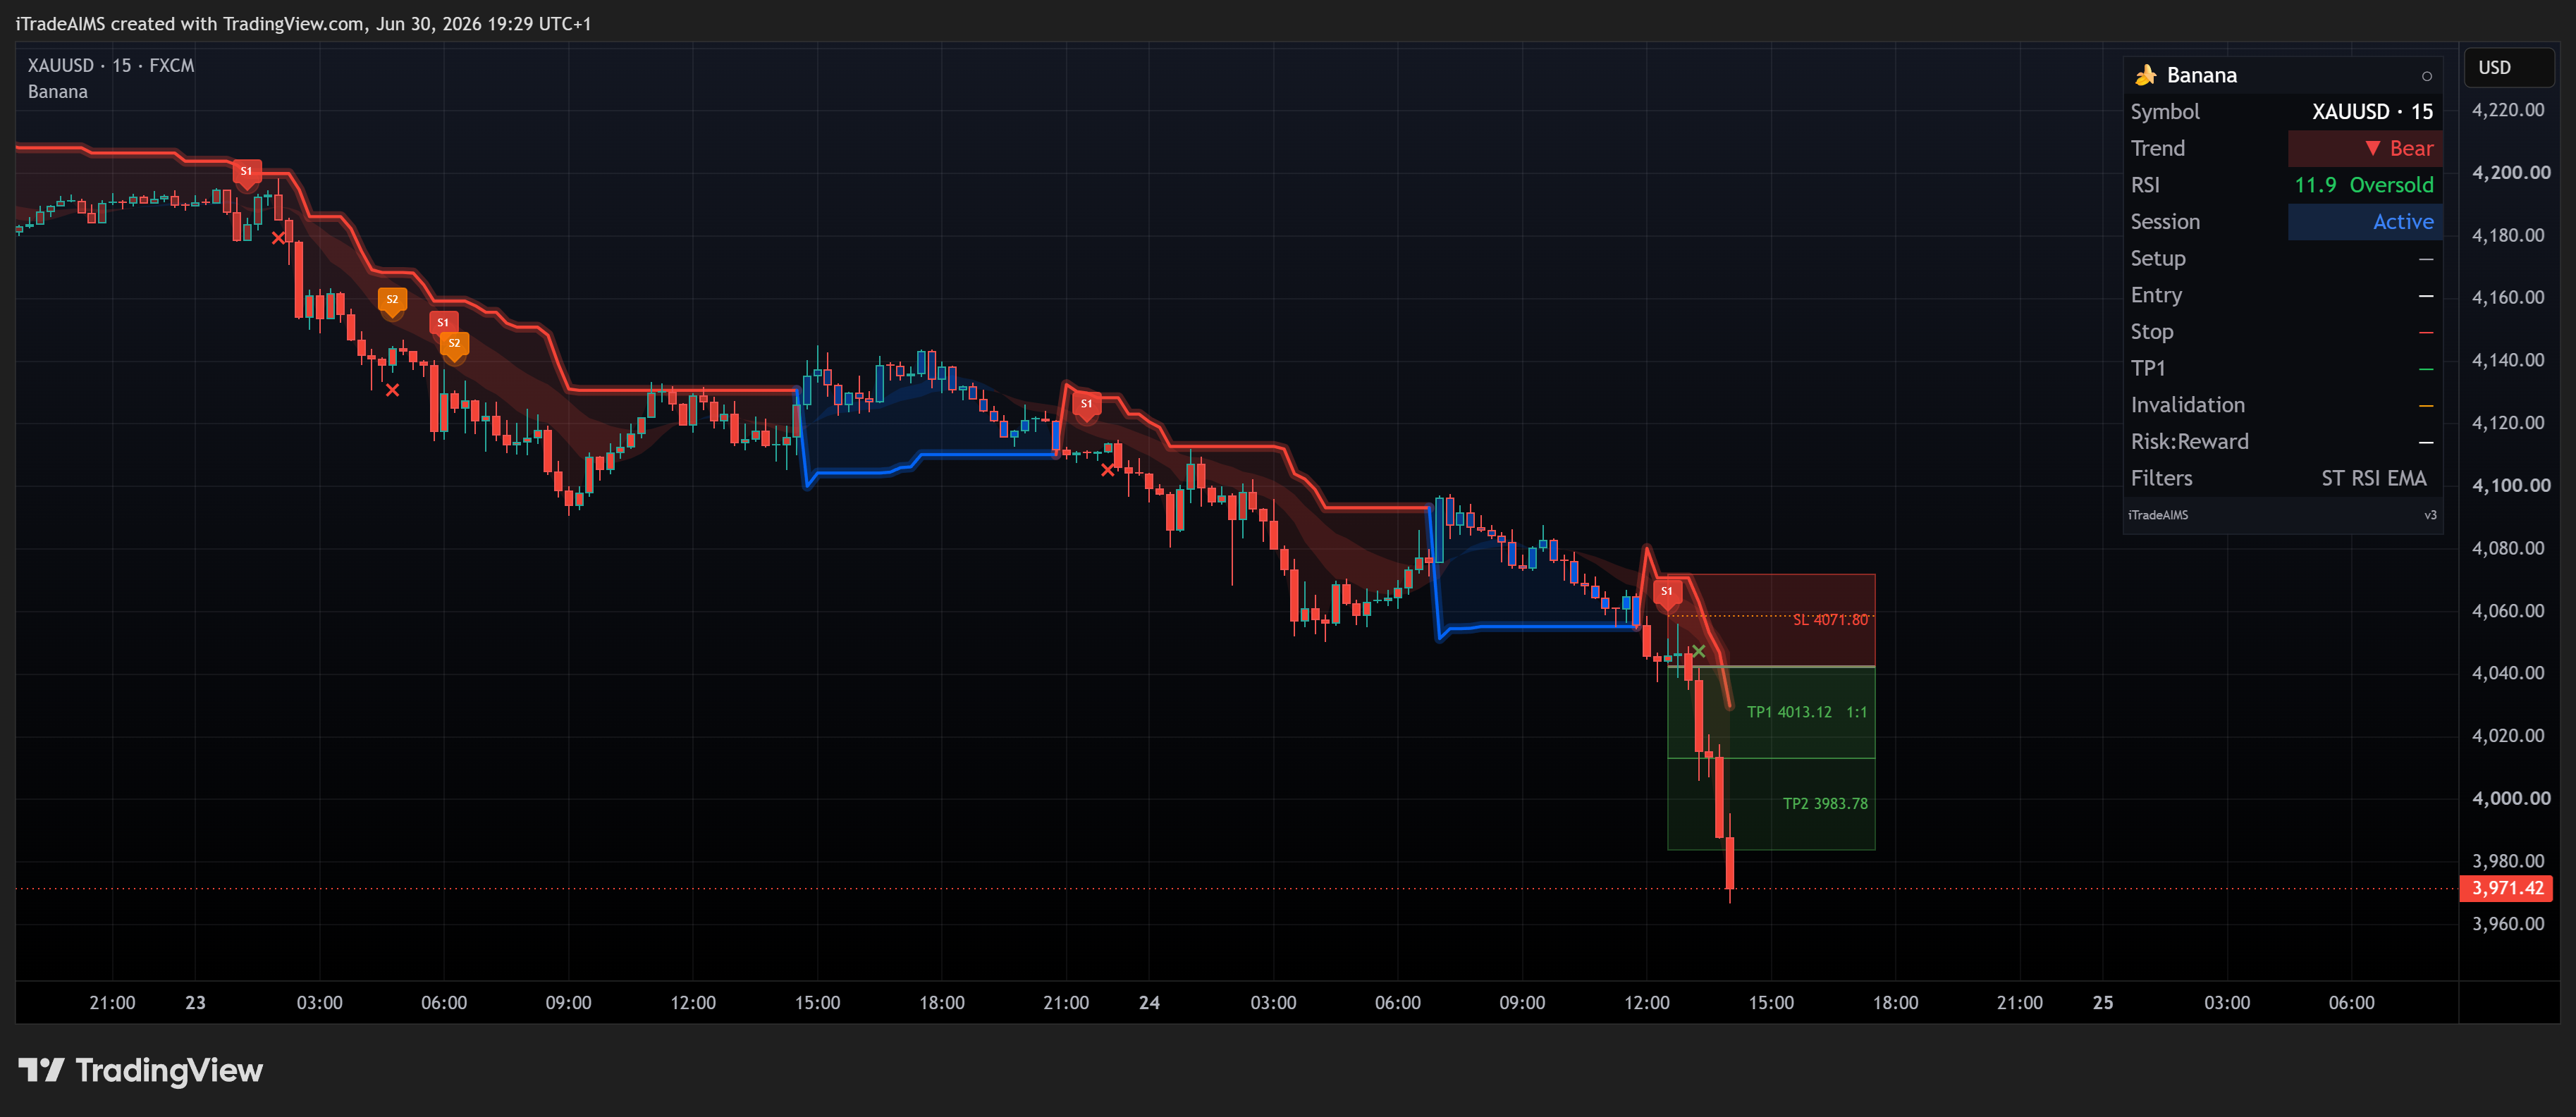Click the 4,000.00 price axis label
This screenshot has height=1117, width=2576.
[2510, 798]
